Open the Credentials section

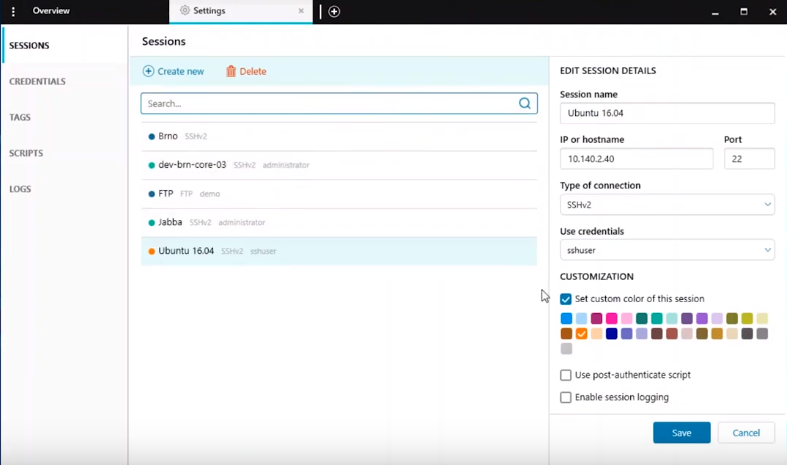(x=37, y=81)
